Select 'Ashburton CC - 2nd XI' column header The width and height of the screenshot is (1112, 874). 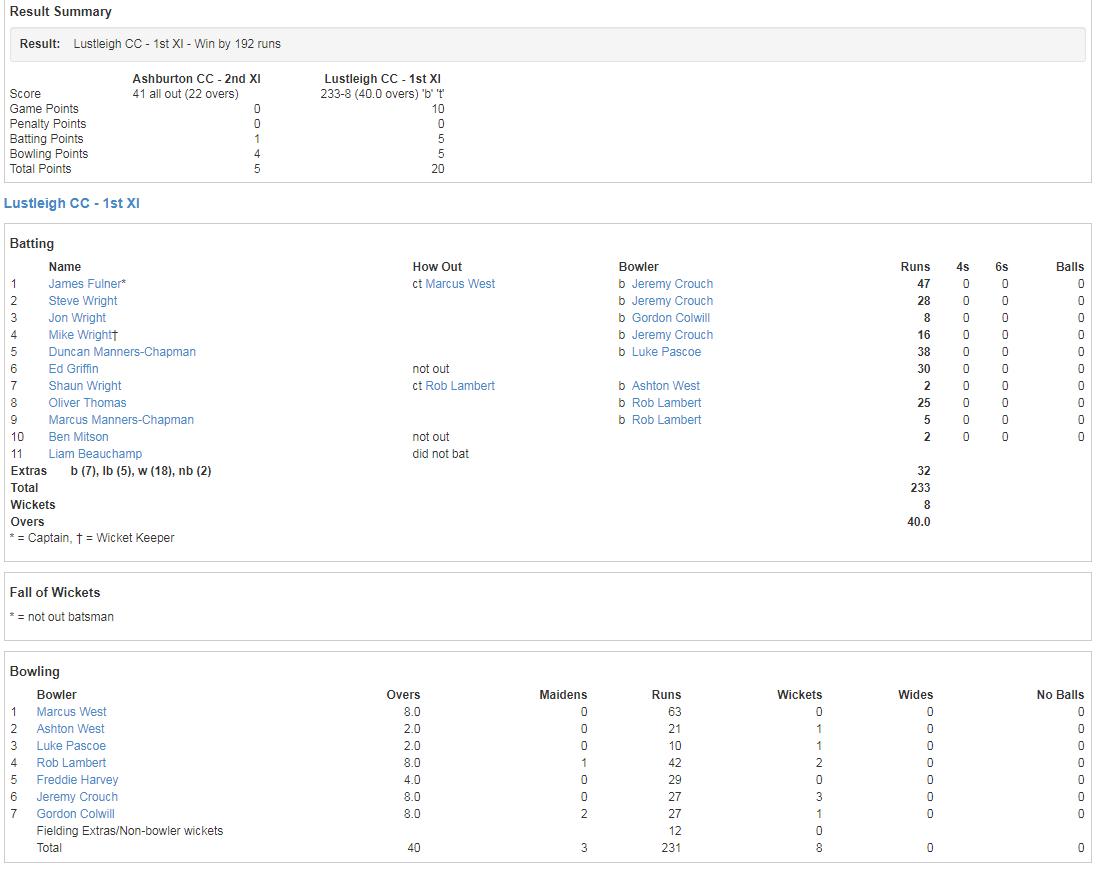196,79
